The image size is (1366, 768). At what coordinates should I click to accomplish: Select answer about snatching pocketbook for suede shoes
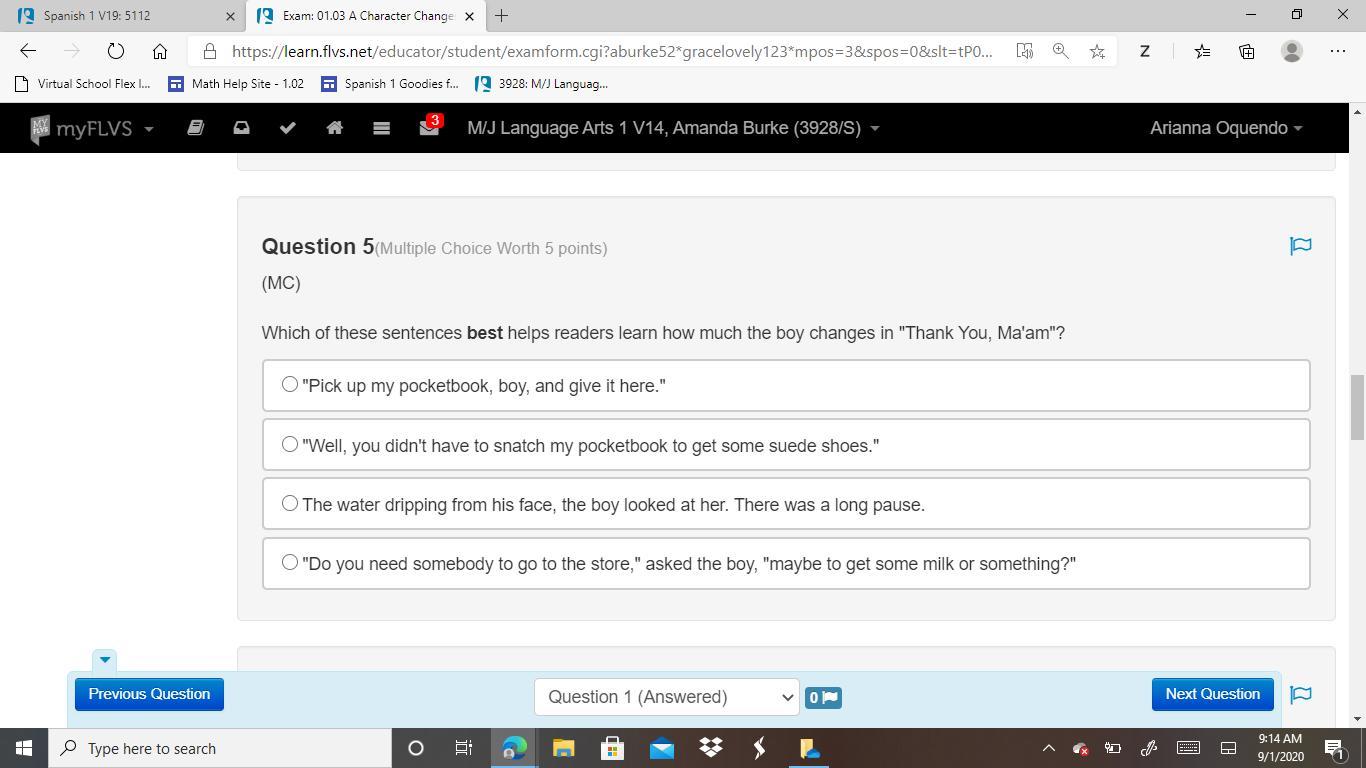(786, 445)
